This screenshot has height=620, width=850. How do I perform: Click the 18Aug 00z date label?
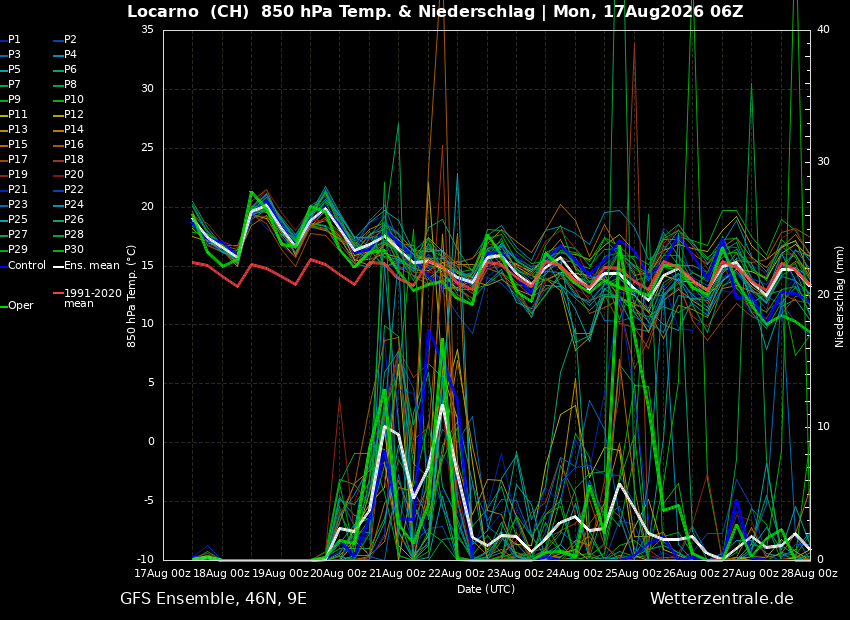point(221,573)
